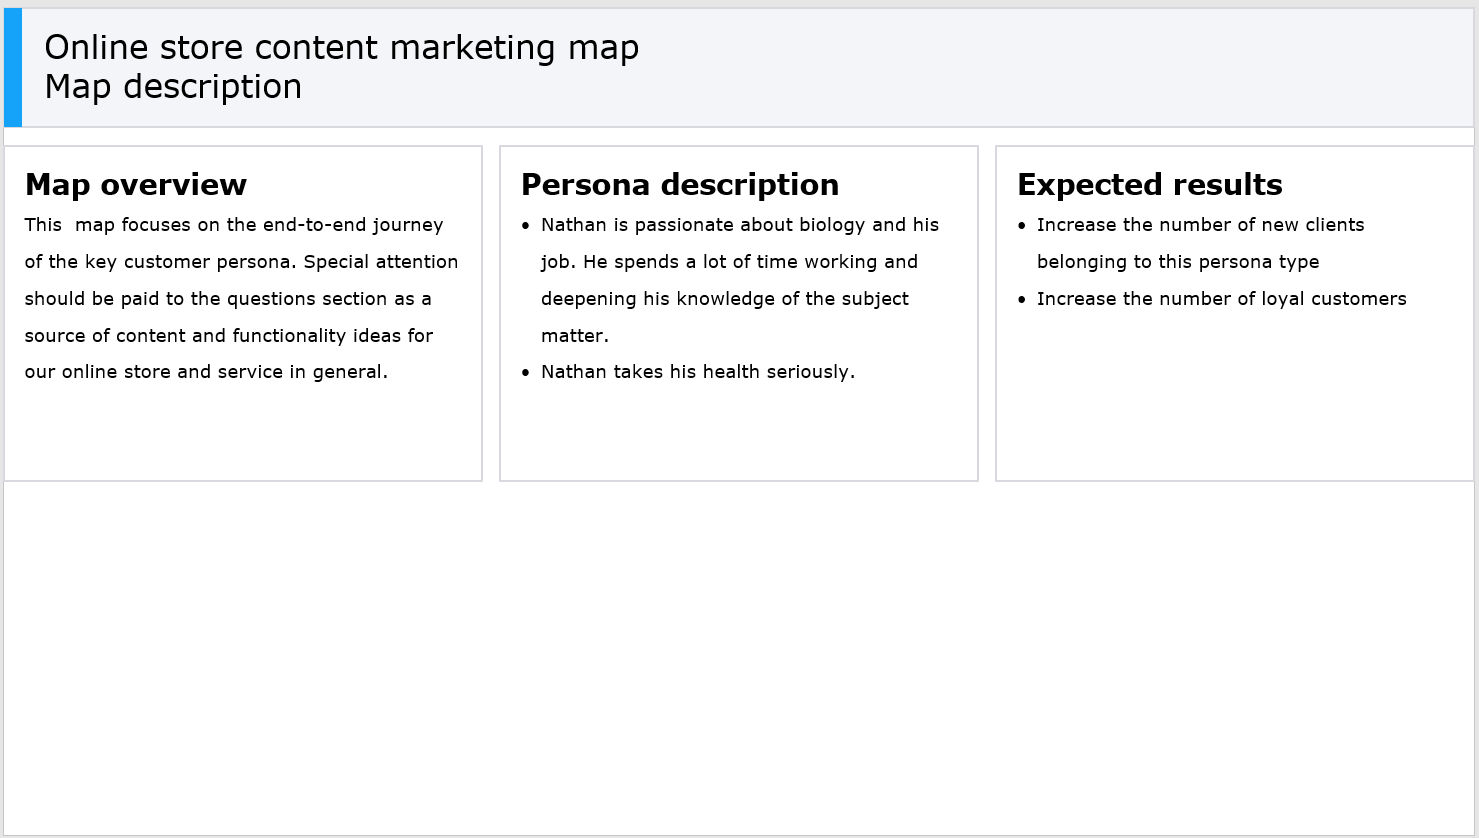Click blank space below the Map overview paragraph

[243, 432]
